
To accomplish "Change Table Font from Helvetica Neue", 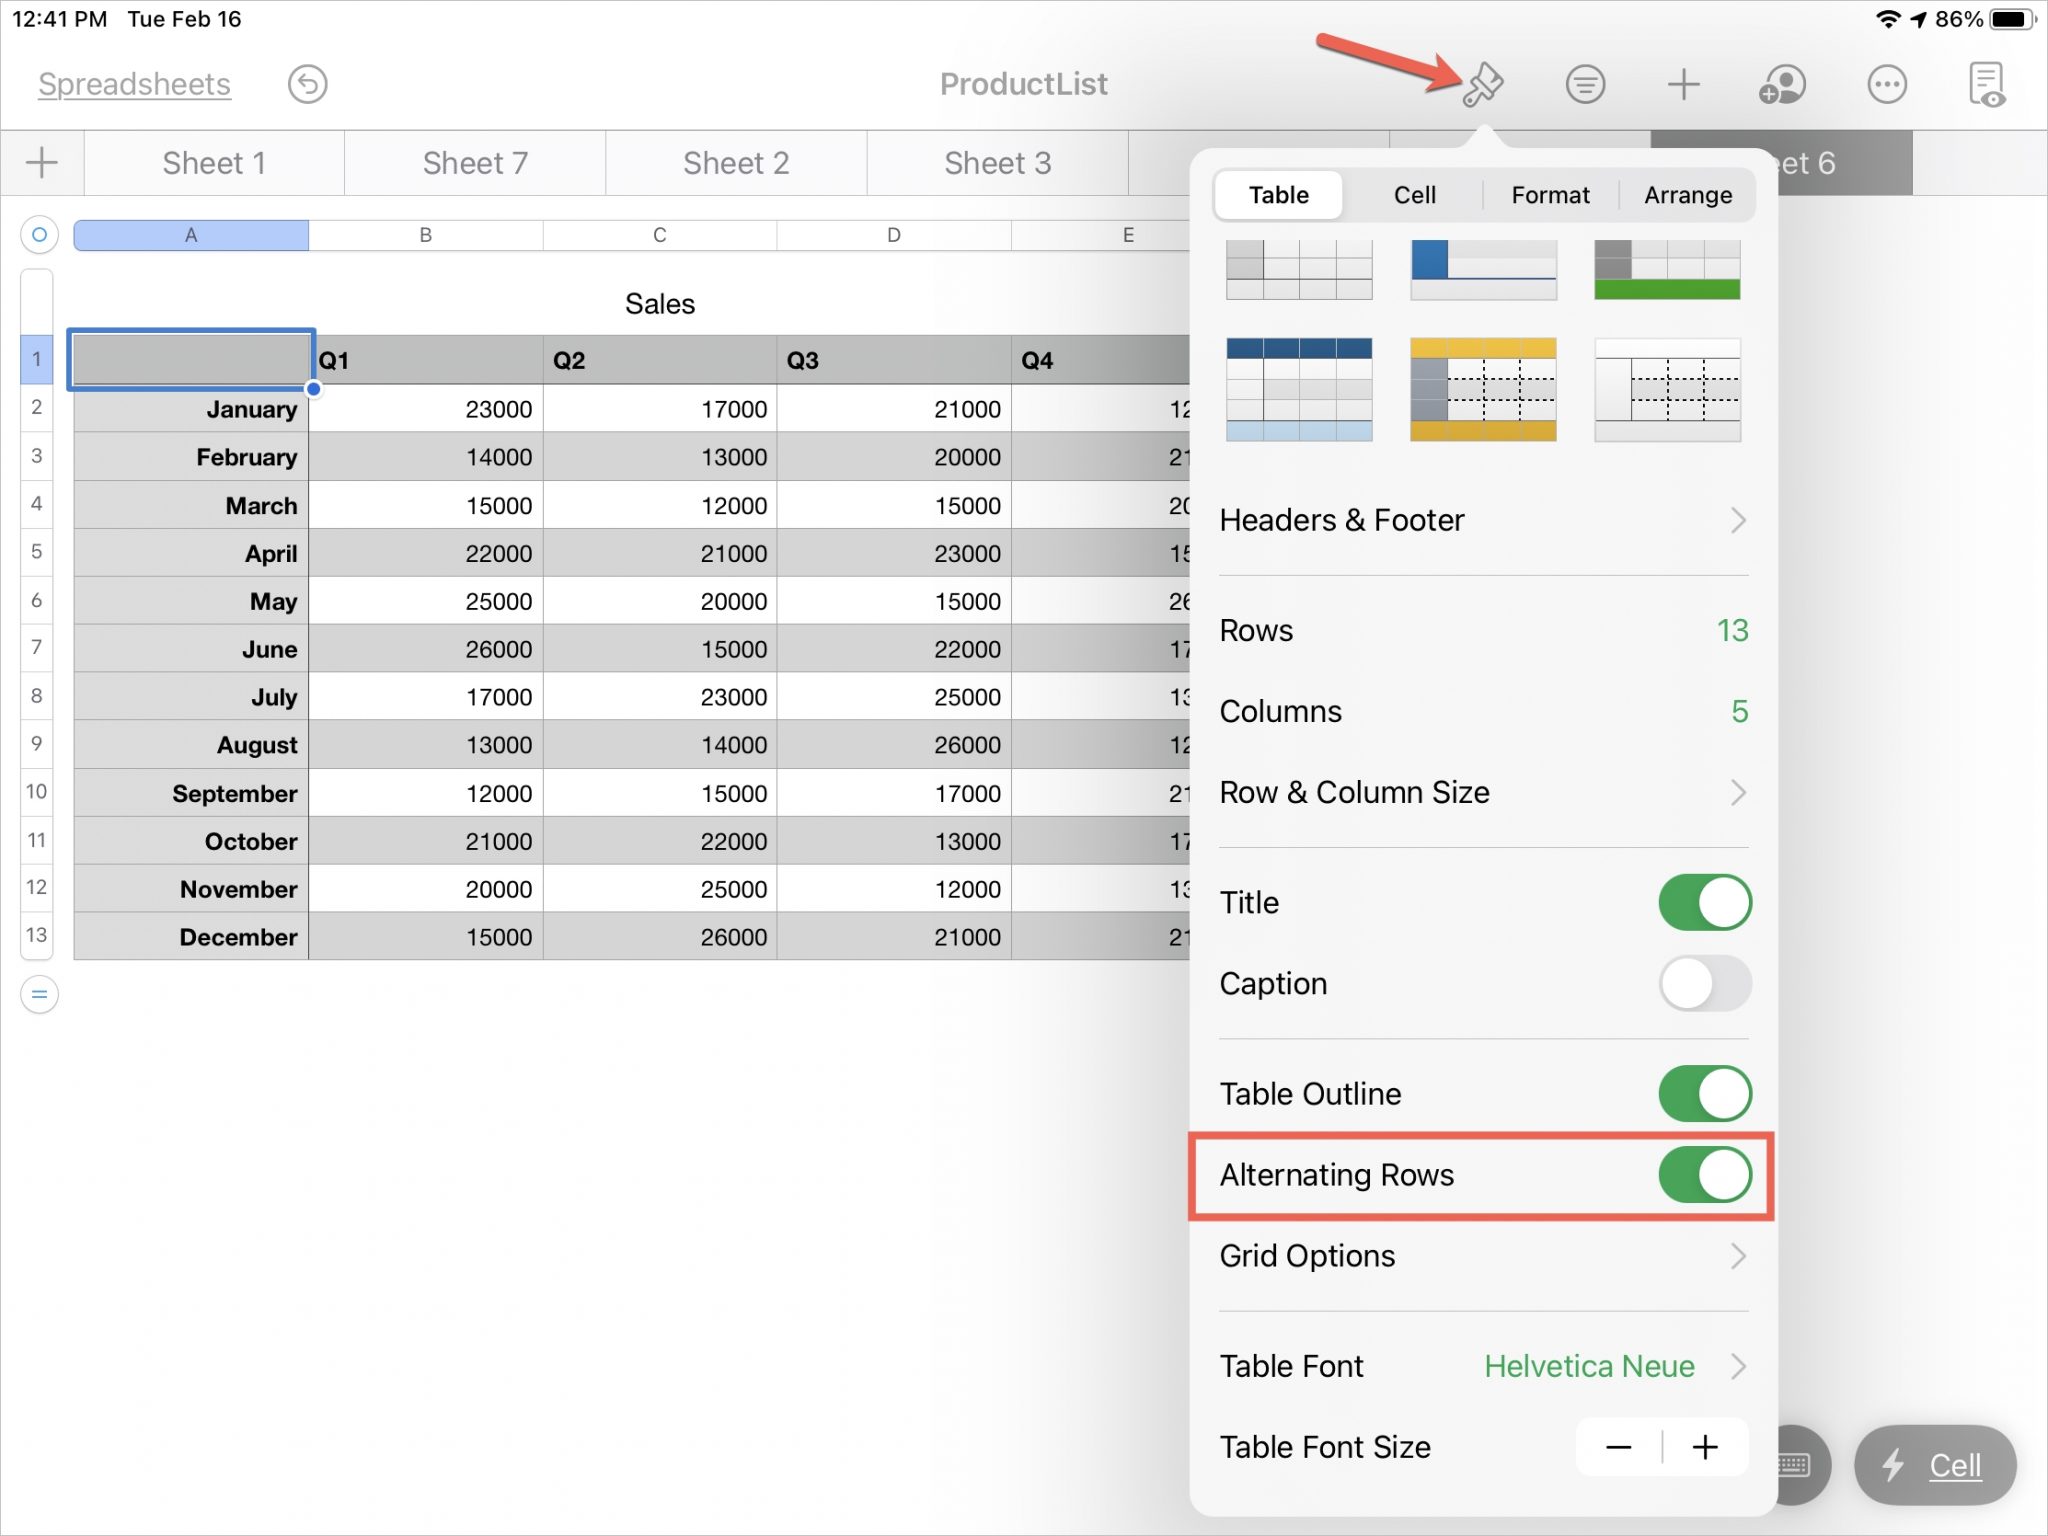I will coord(1588,1366).
